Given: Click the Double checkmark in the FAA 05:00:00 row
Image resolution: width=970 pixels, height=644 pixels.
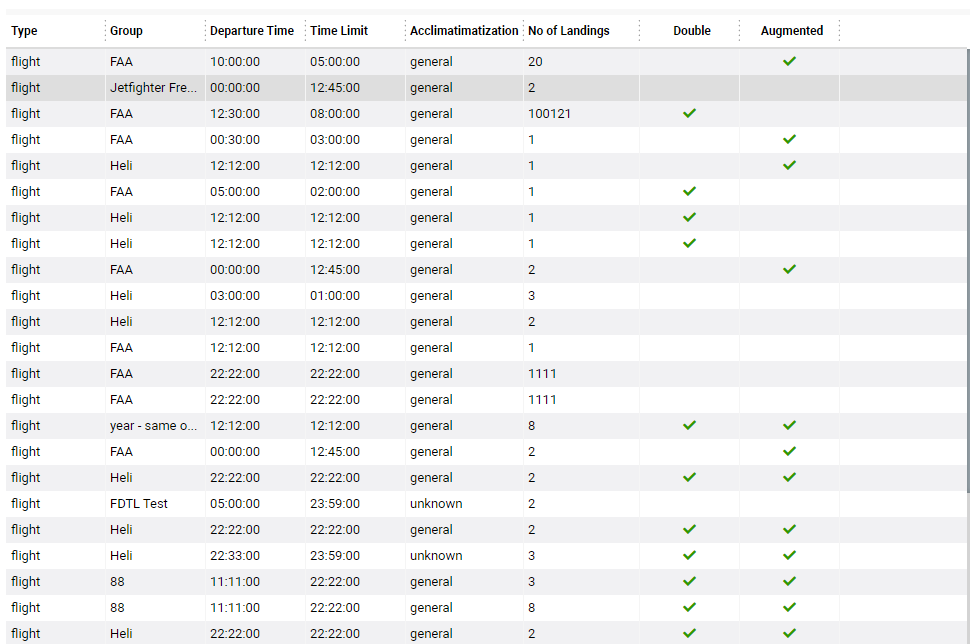Looking at the screenshot, I should [x=689, y=191].
